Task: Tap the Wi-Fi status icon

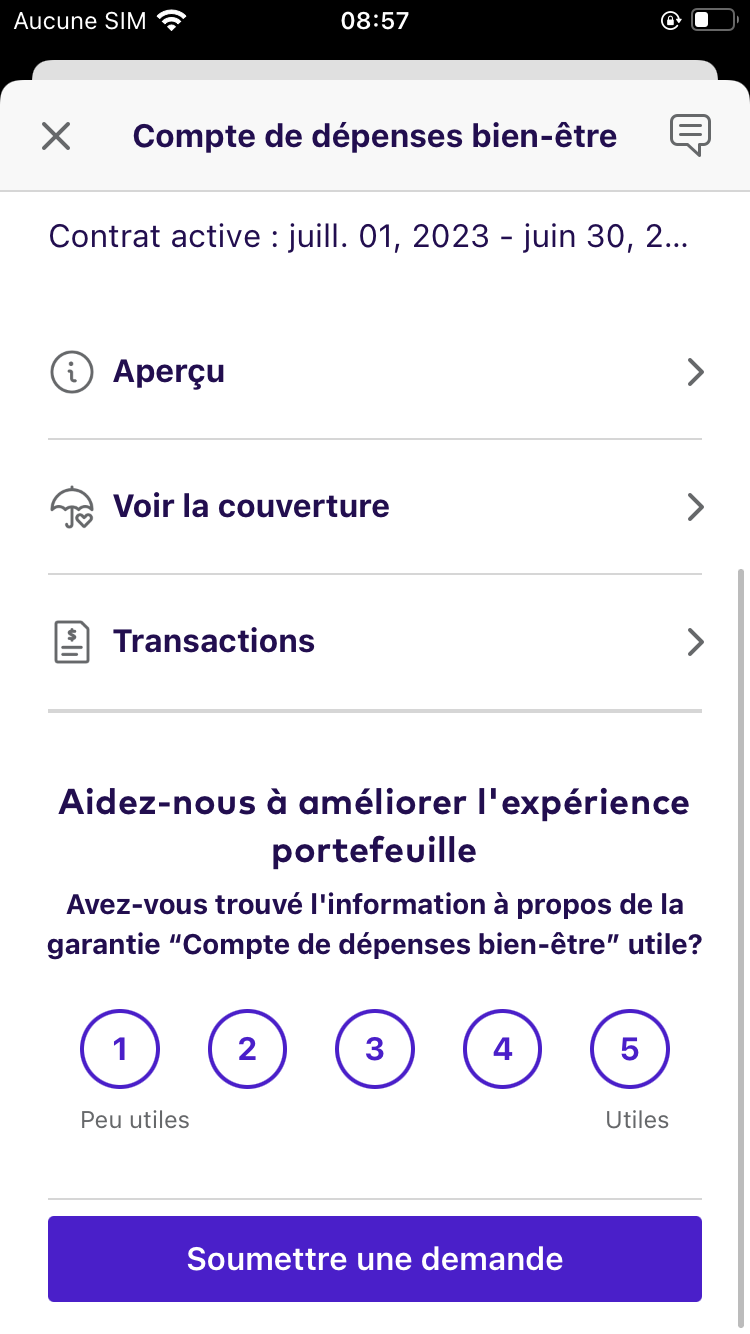Action: click(172, 20)
